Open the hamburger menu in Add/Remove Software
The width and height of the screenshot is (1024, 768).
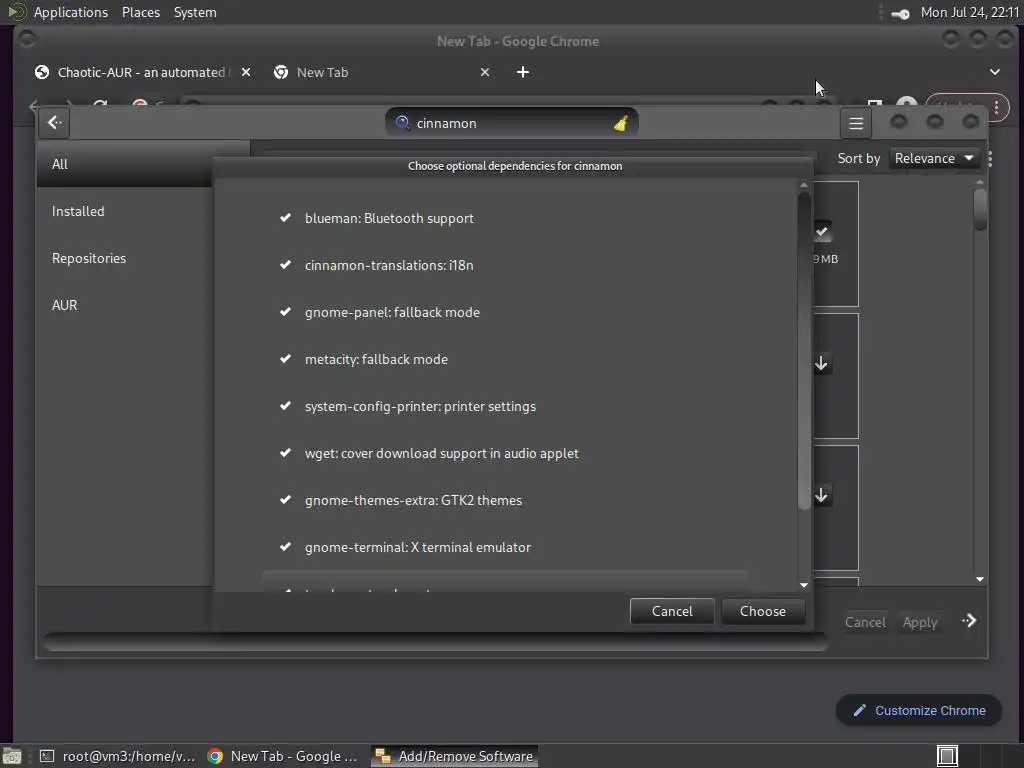pyautogui.click(x=856, y=123)
